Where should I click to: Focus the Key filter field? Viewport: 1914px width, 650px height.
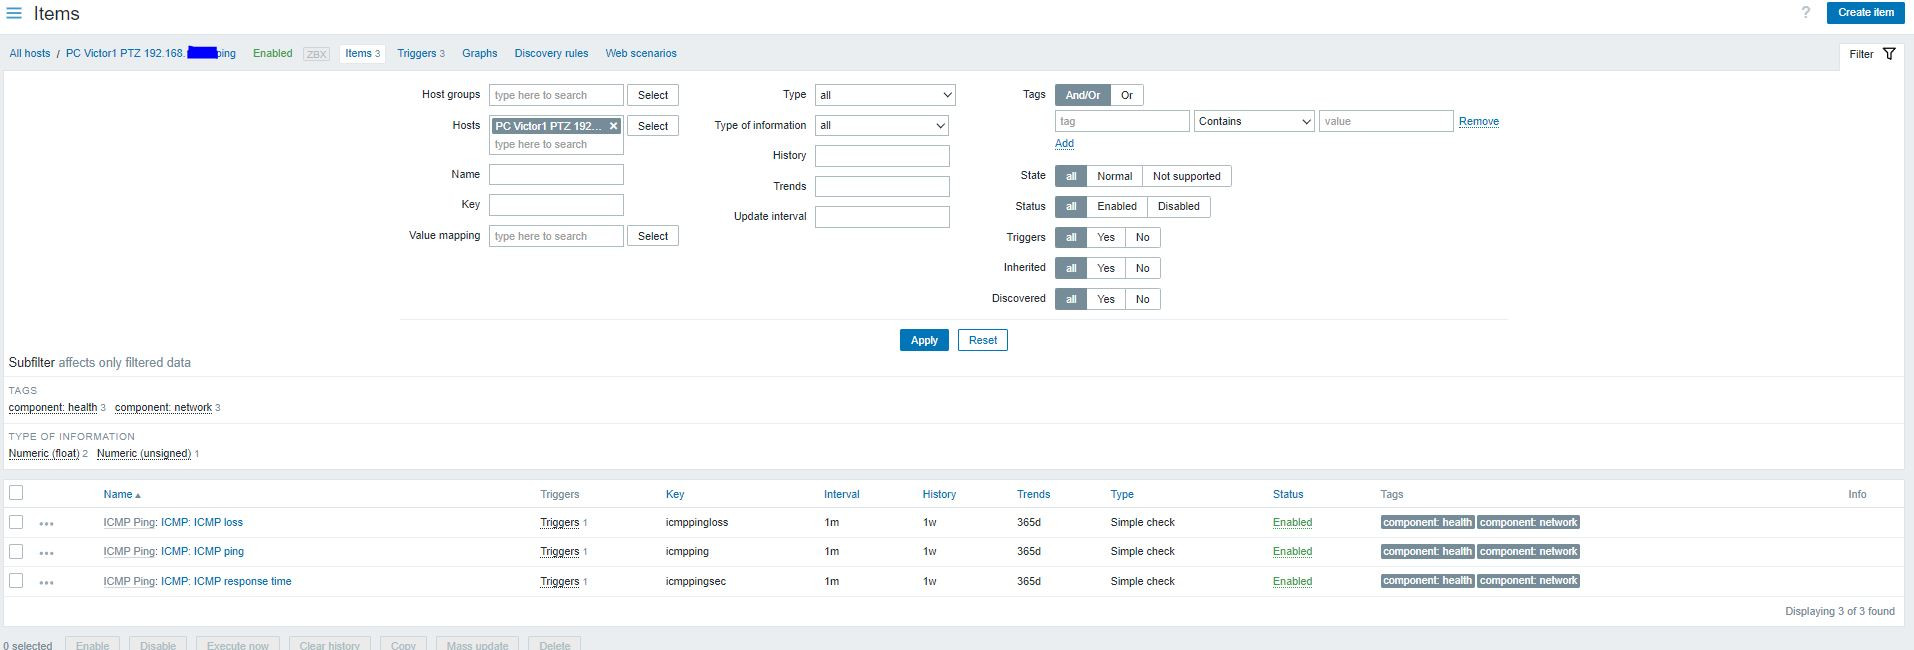[556, 205]
